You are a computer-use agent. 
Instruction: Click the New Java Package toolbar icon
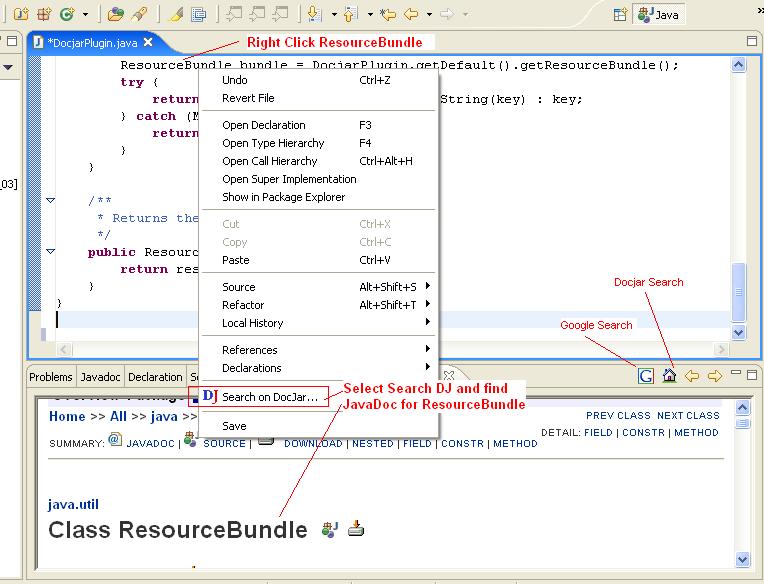[43, 14]
